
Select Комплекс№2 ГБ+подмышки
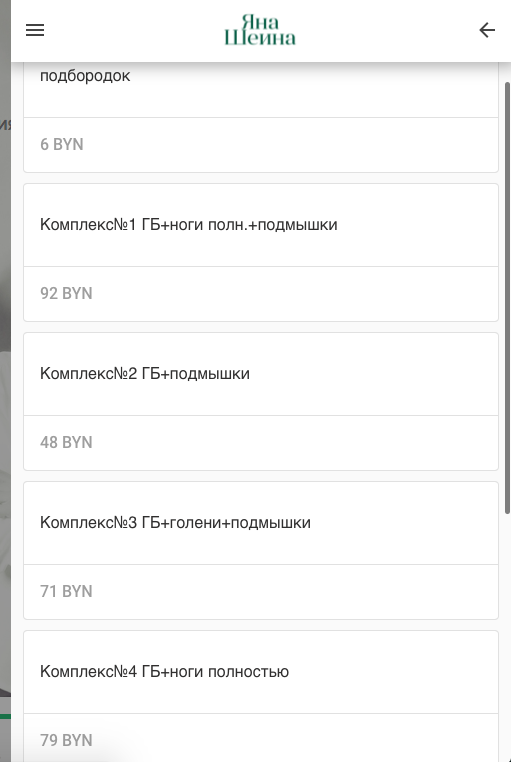(145, 374)
